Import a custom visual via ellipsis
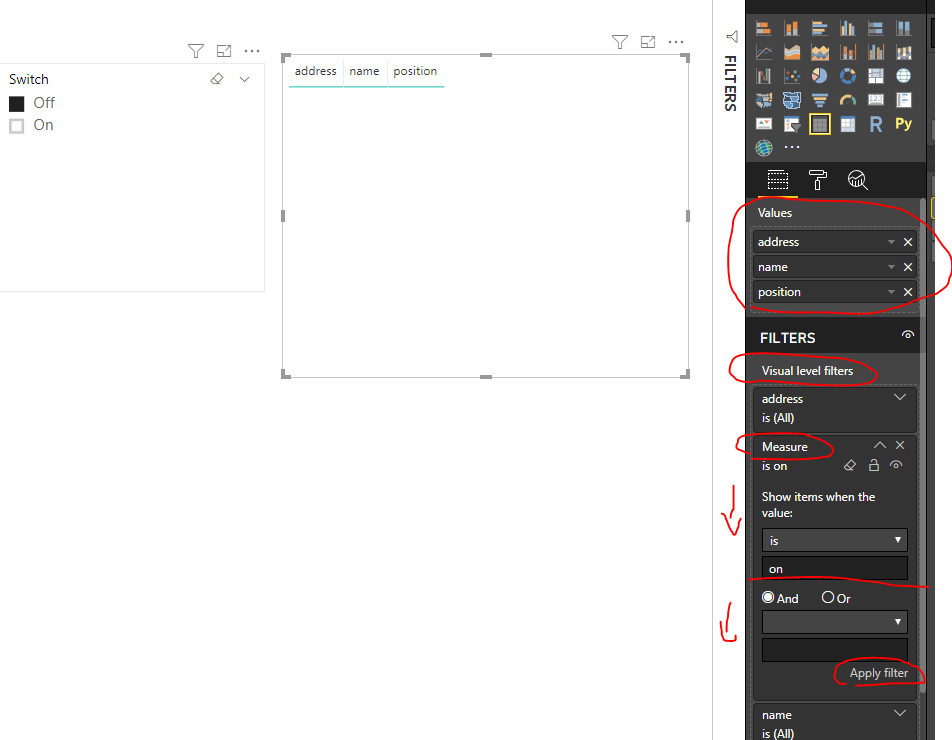The width and height of the screenshot is (952, 740). click(x=792, y=148)
